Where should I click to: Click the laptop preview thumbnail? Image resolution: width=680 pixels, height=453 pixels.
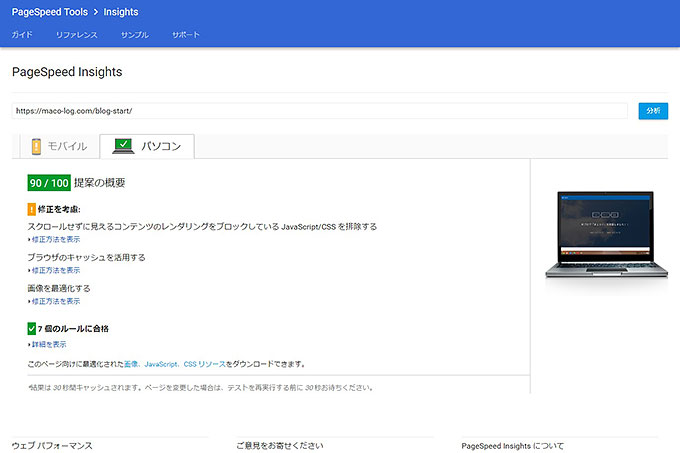tap(606, 234)
